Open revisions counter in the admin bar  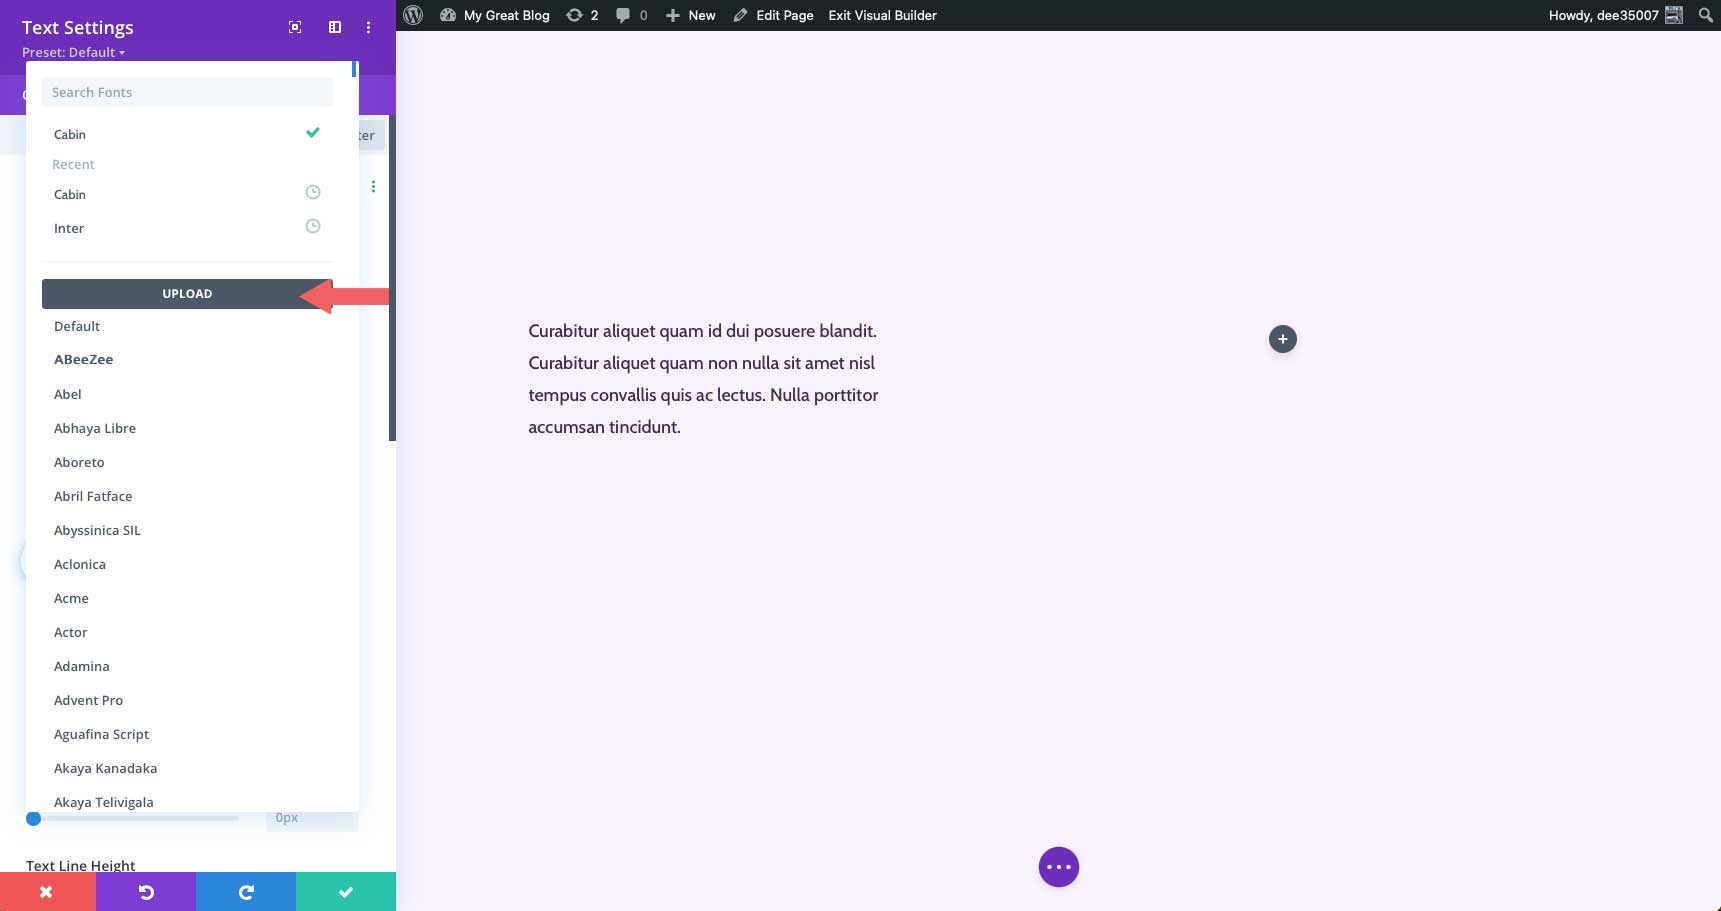click(580, 15)
